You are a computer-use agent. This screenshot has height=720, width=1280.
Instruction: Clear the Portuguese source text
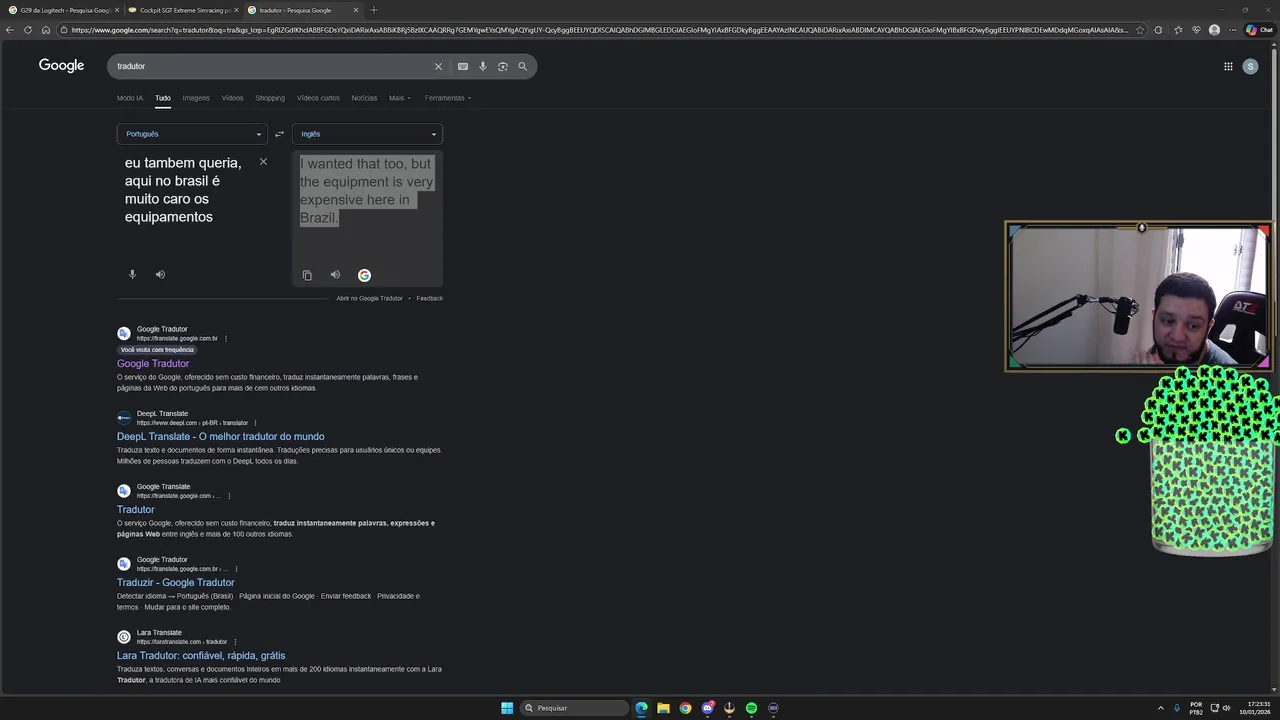(x=263, y=162)
